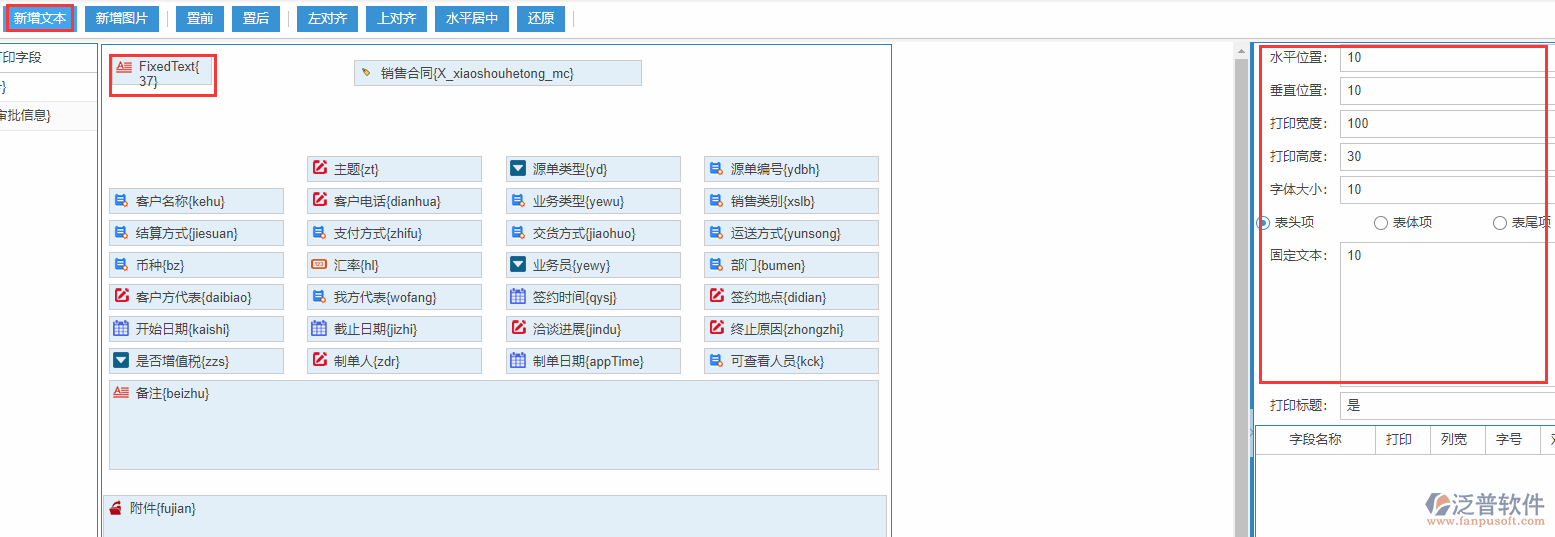Click the 备注{beizhu} text icon
Viewport: 1555px width, 537px height.
(121, 393)
